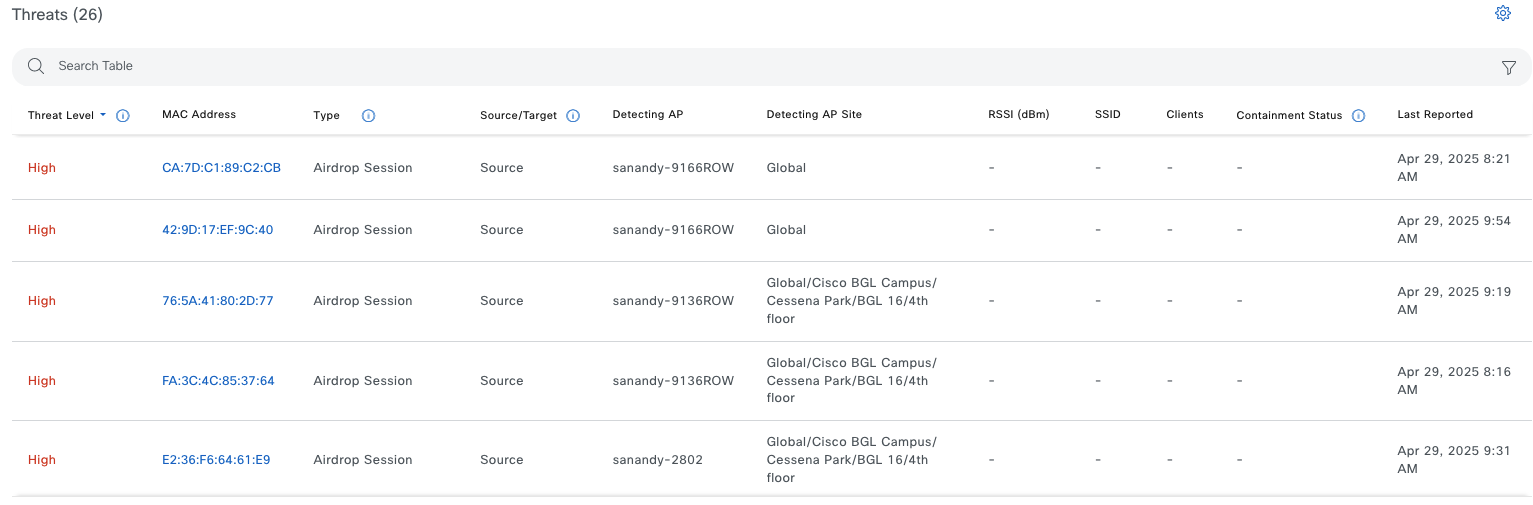
Task: Open MAC address CA:7D:C1:89:C2:CB
Action: [x=221, y=168]
